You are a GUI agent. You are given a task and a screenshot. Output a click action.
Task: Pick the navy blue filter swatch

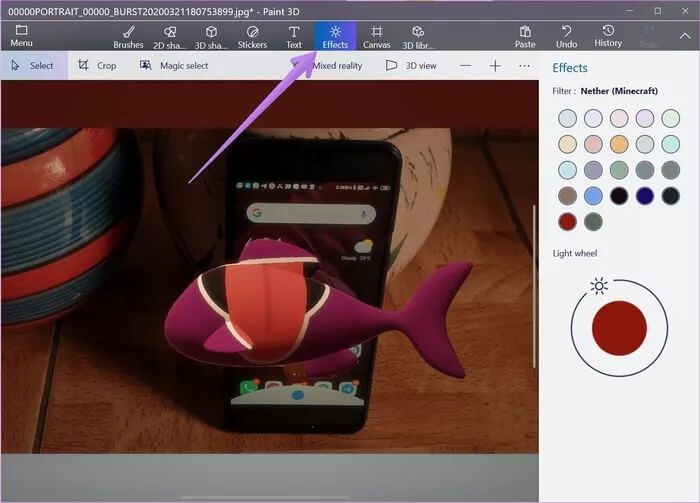pos(645,196)
